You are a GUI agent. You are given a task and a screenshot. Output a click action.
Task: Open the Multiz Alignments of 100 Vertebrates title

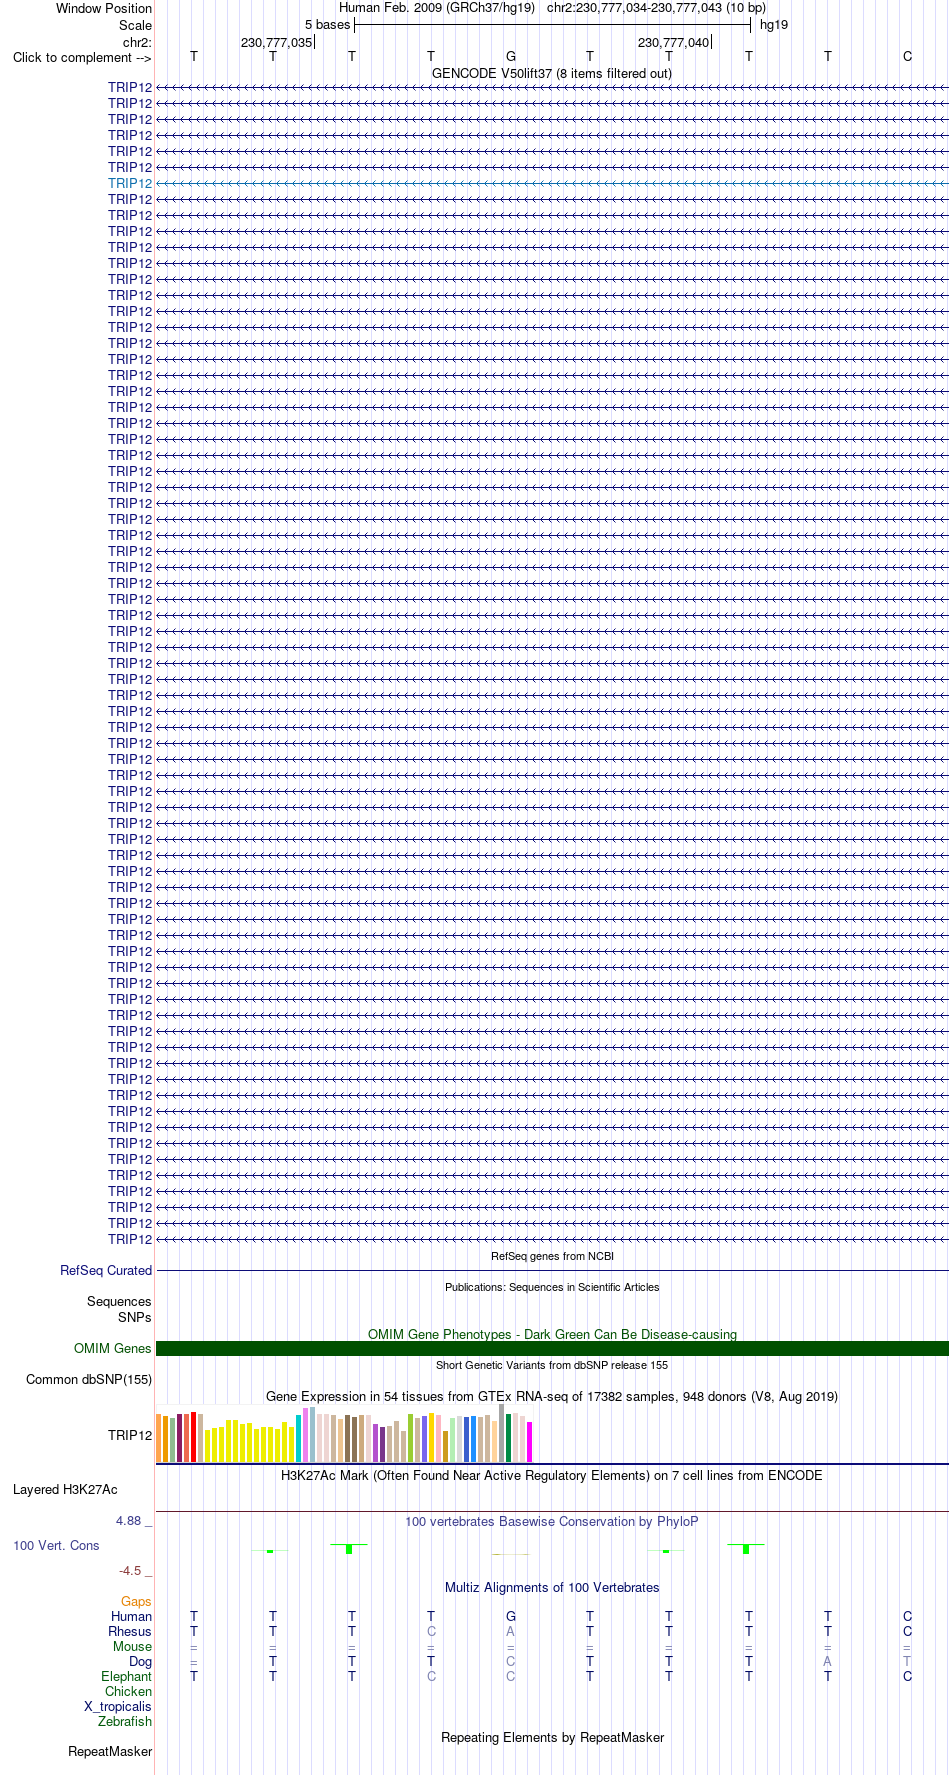pyautogui.click(x=552, y=1587)
